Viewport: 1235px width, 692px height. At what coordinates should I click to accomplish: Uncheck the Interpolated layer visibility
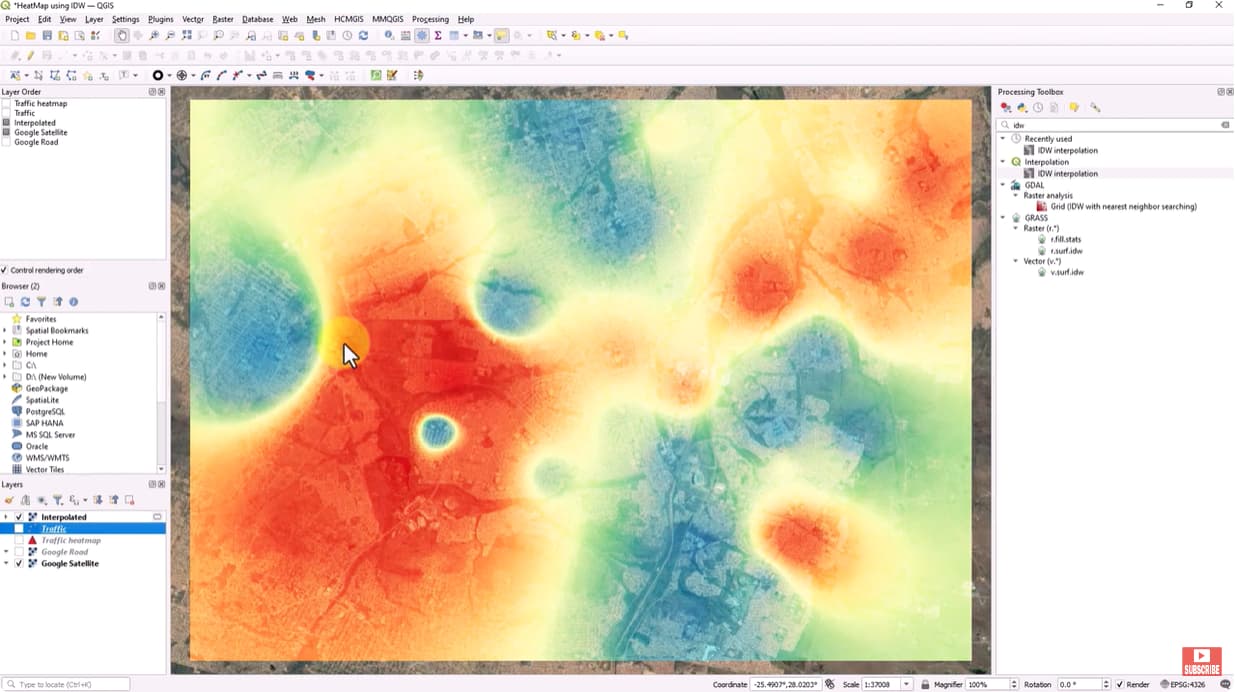(19, 517)
